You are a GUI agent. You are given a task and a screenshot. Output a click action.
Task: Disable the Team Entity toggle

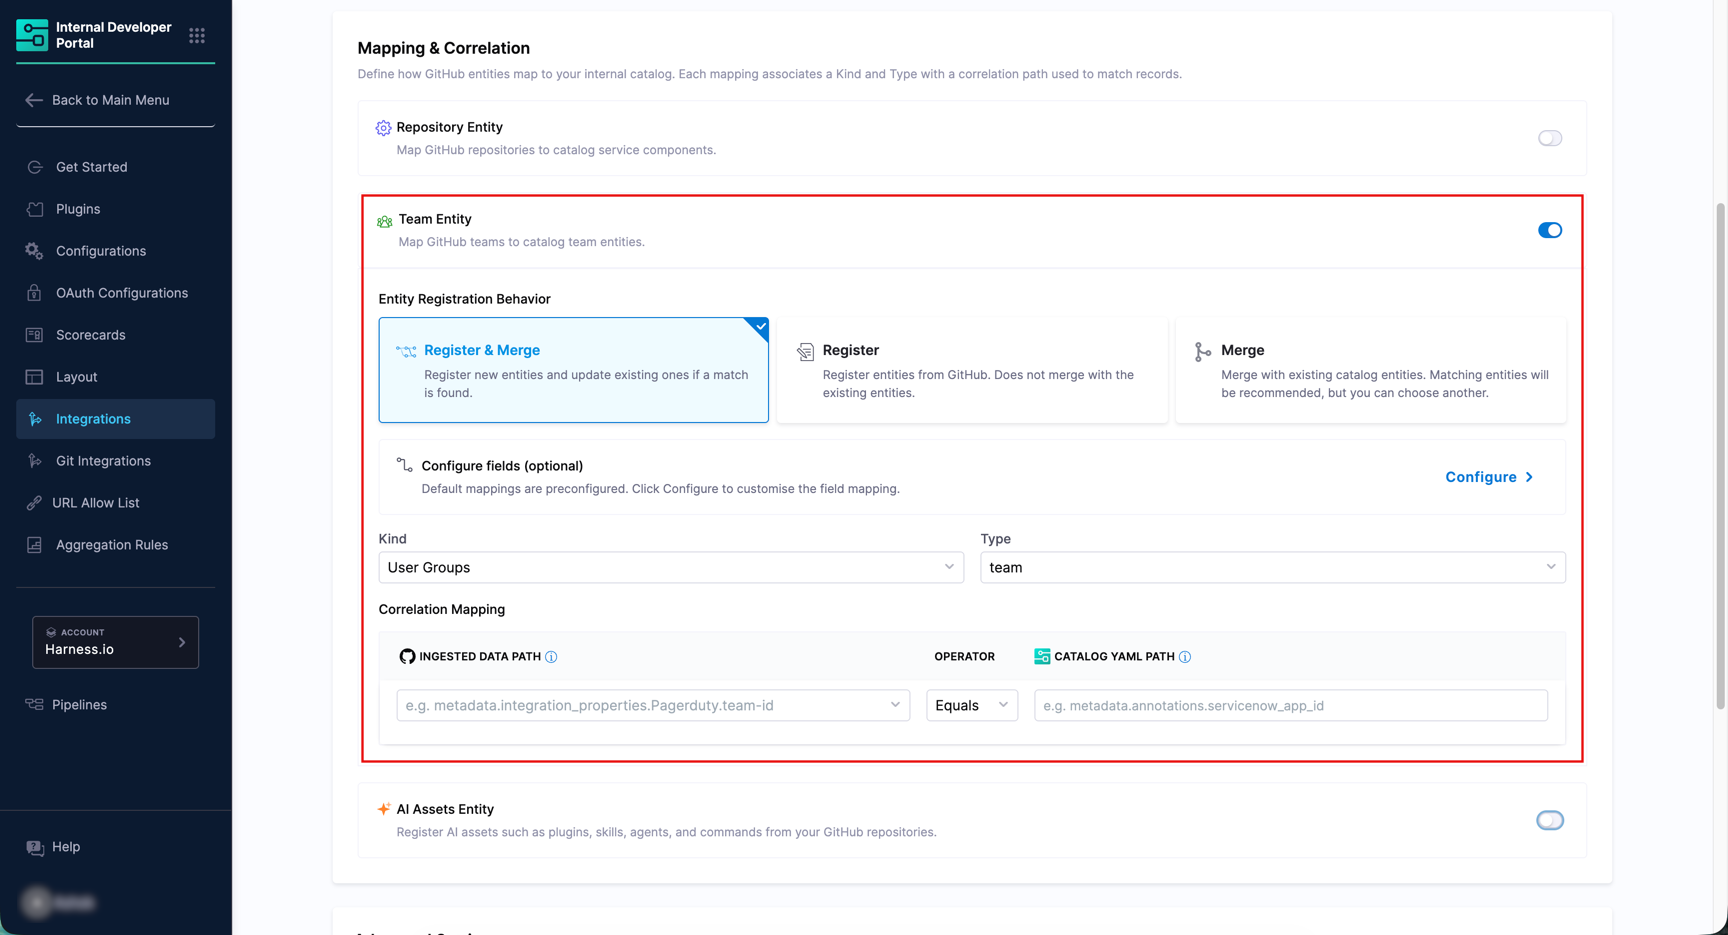(1549, 230)
